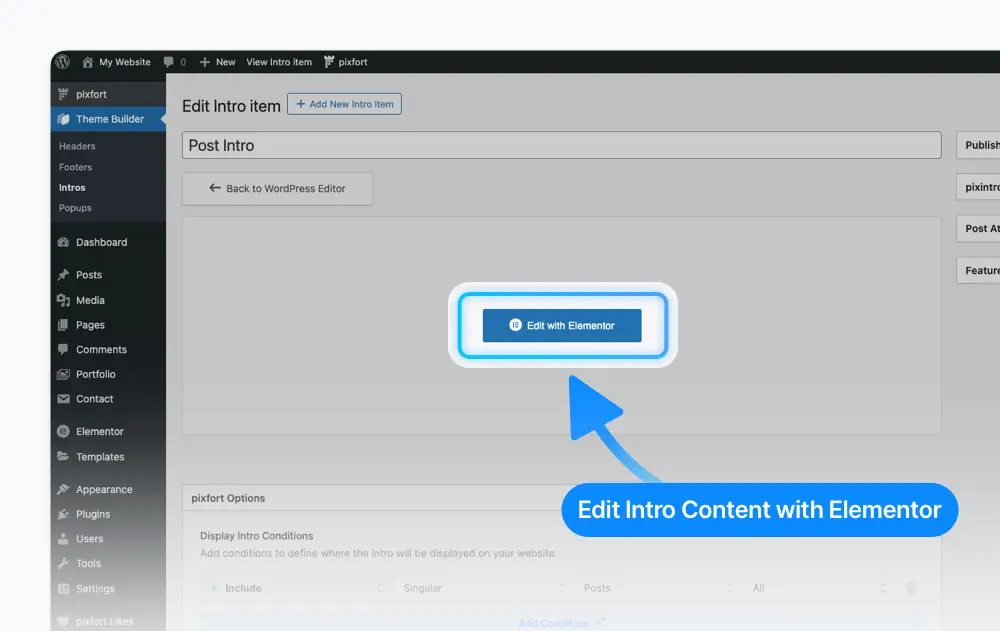This screenshot has height=631, width=1000.
Task: Click Add New Intro Item button
Action: point(344,104)
